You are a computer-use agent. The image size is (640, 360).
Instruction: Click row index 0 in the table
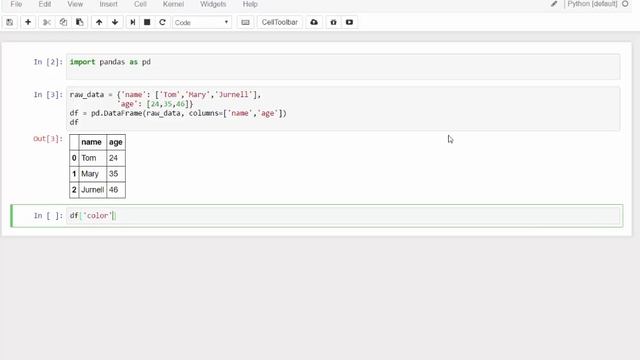pyautogui.click(x=74, y=158)
